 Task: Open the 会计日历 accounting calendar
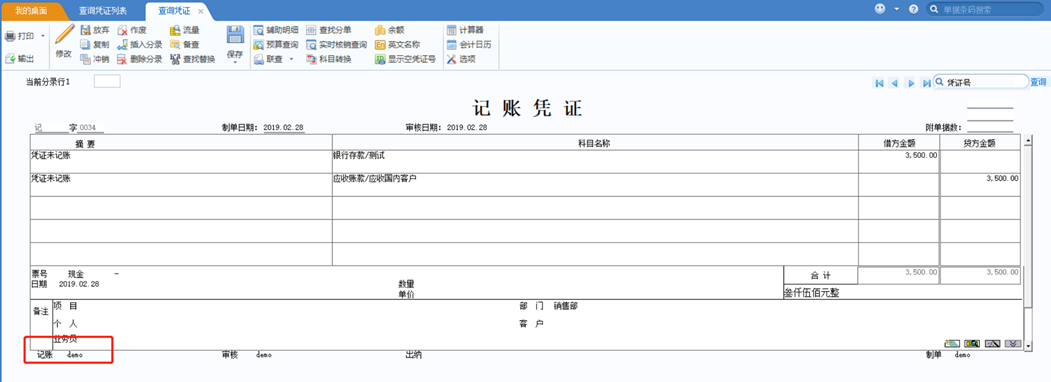pyautogui.click(x=469, y=44)
